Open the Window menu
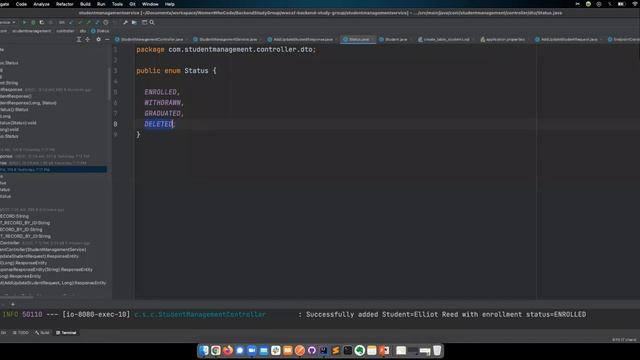640x360 pixels. [150, 4]
